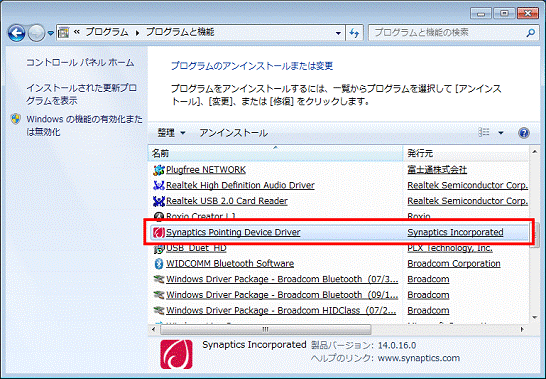Click the large Synaptics logo in details pane
546x379 pixels.
pyautogui.click(x=176, y=354)
